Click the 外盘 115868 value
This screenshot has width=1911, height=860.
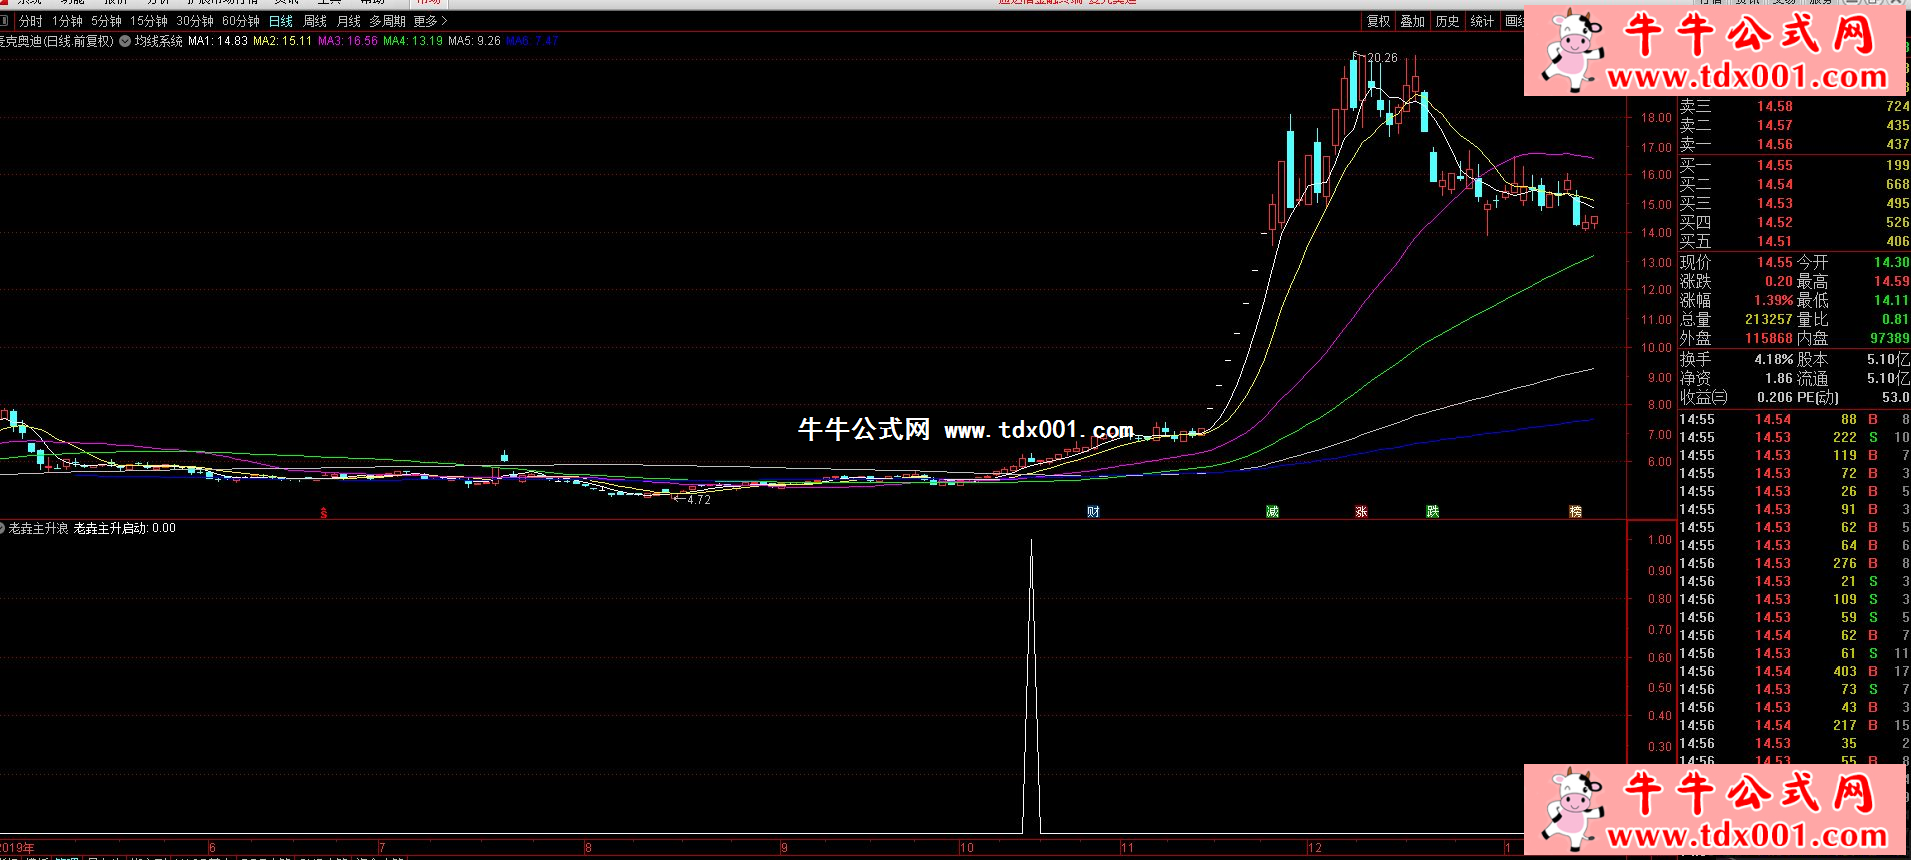[1769, 338]
